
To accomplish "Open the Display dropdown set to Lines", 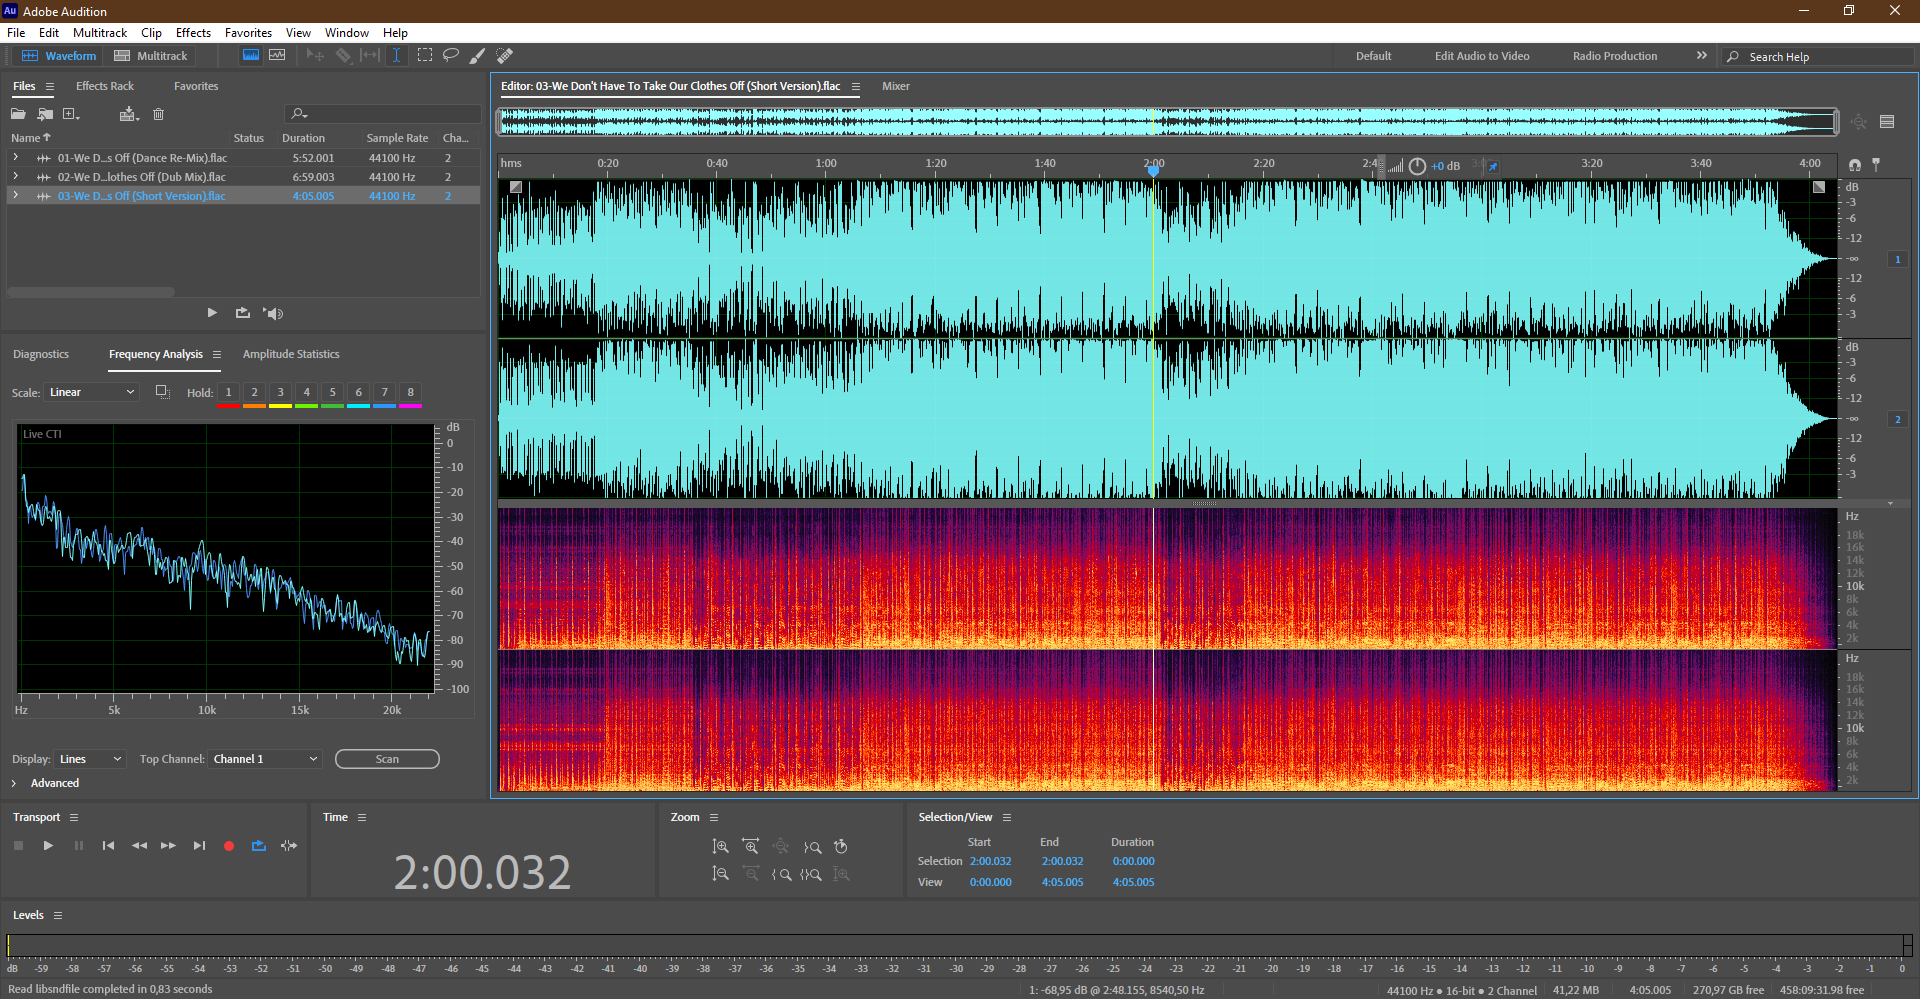I will click(90, 759).
